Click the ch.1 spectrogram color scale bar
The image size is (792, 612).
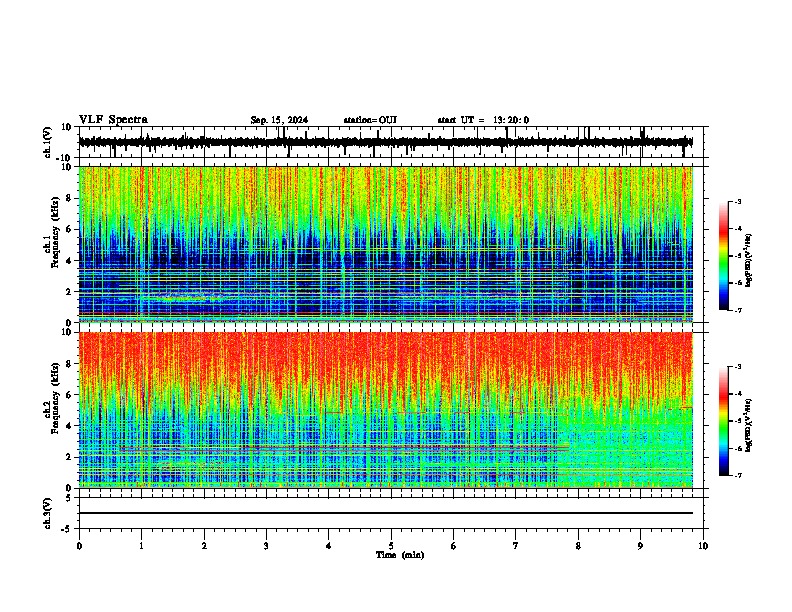click(x=724, y=256)
